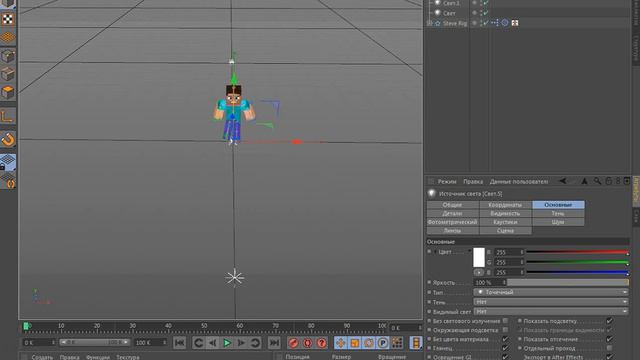
Task: Open the 'Общие' tab
Action: tap(453, 204)
